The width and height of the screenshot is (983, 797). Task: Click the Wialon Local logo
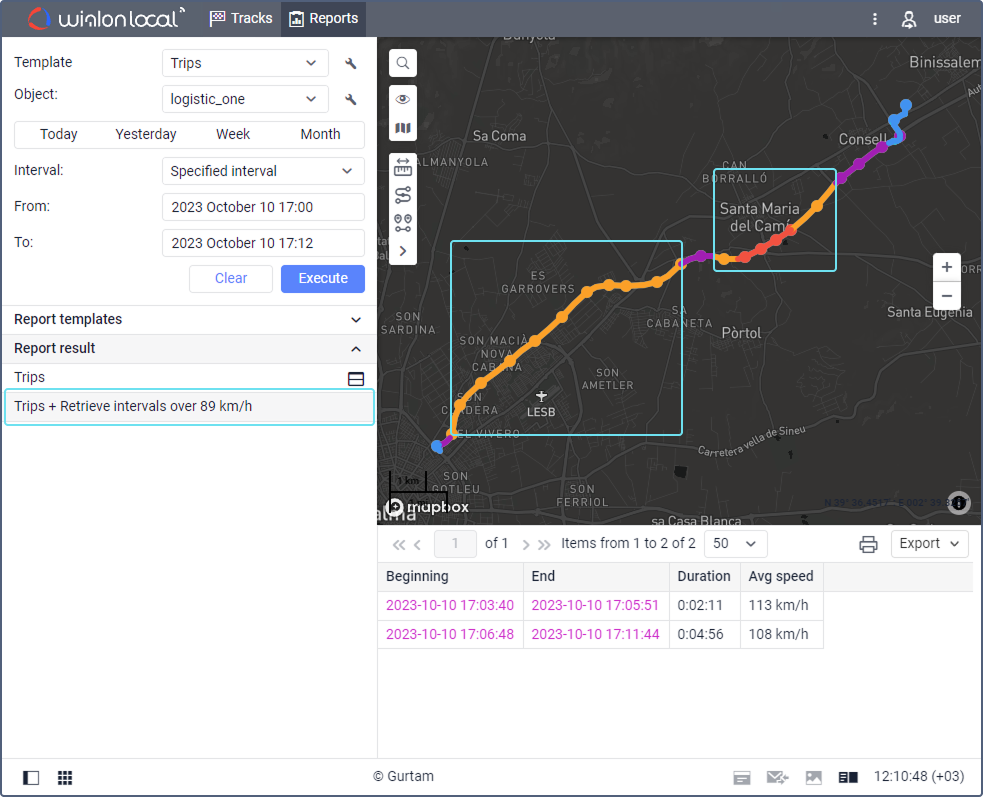(x=106, y=19)
